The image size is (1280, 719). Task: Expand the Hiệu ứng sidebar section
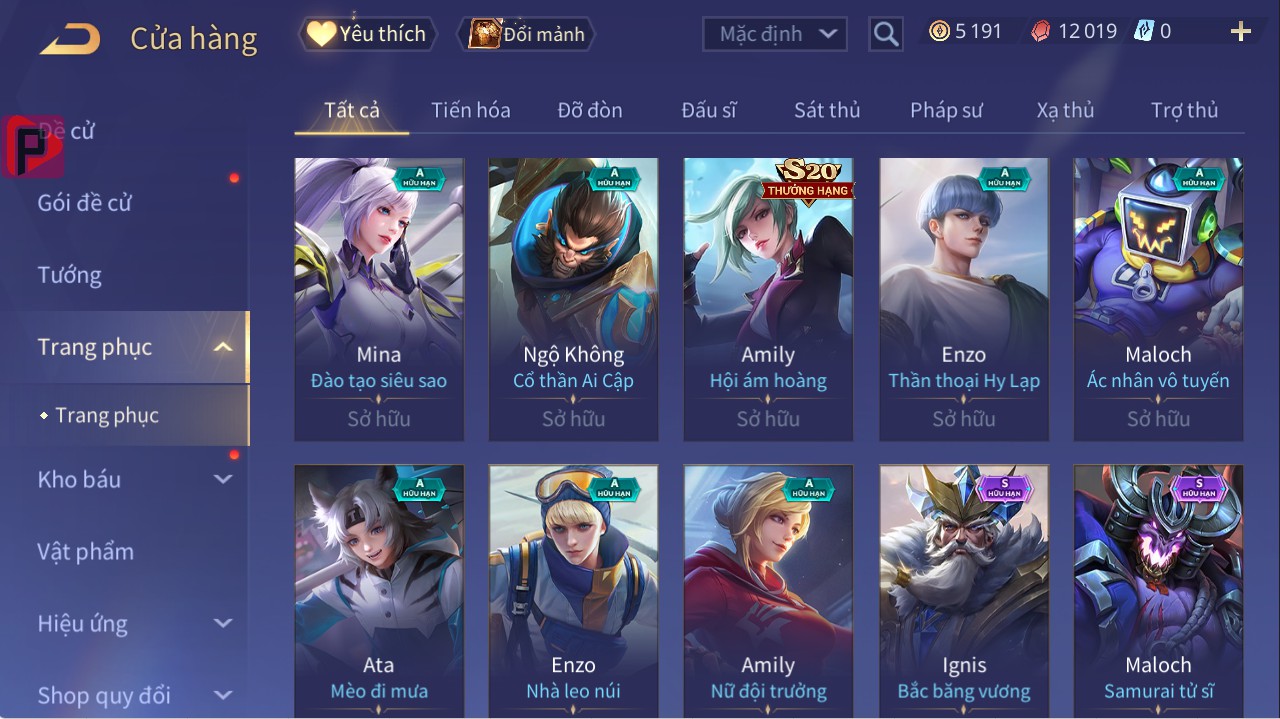point(223,623)
